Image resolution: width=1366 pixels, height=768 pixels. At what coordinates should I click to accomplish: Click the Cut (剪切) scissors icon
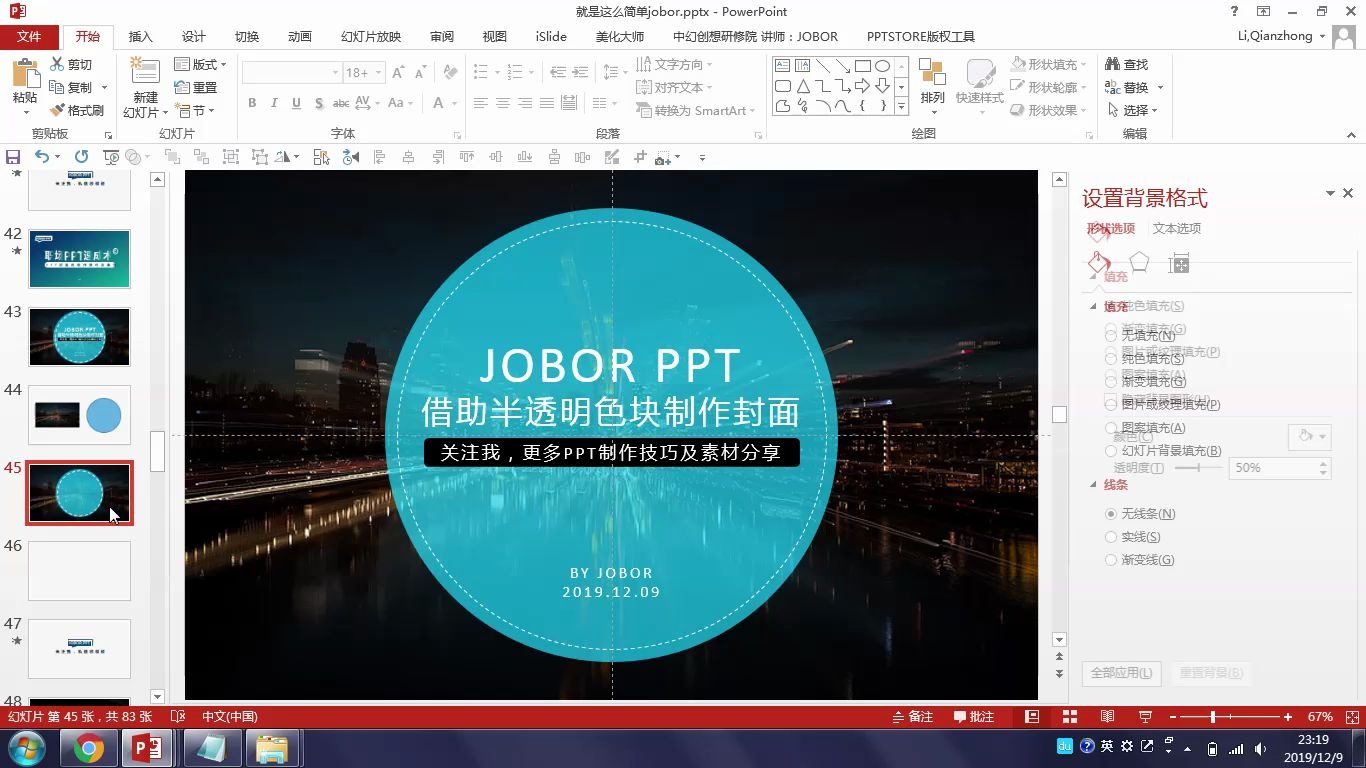[x=57, y=64]
